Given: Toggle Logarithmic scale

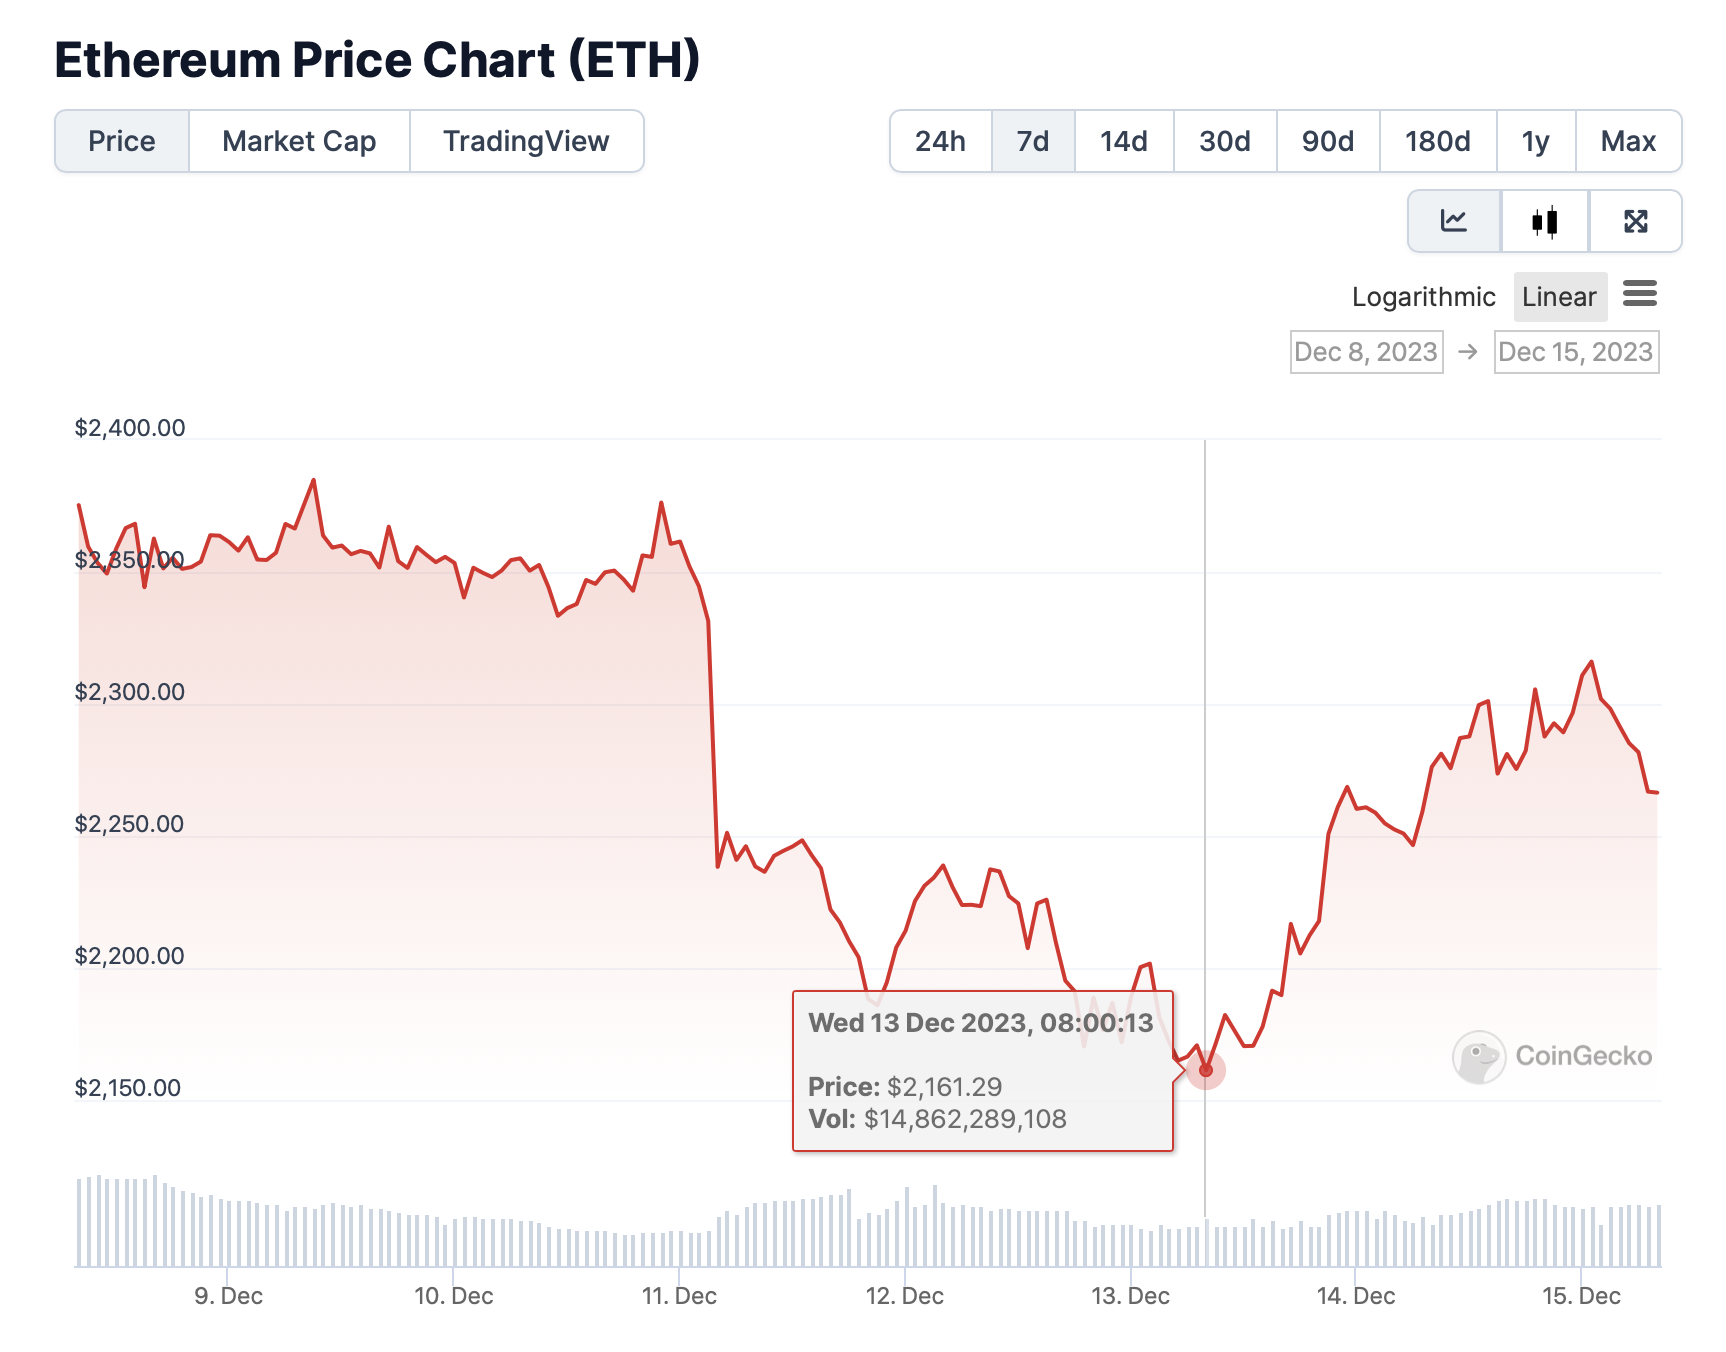Looking at the screenshot, I should coord(1423,297).
